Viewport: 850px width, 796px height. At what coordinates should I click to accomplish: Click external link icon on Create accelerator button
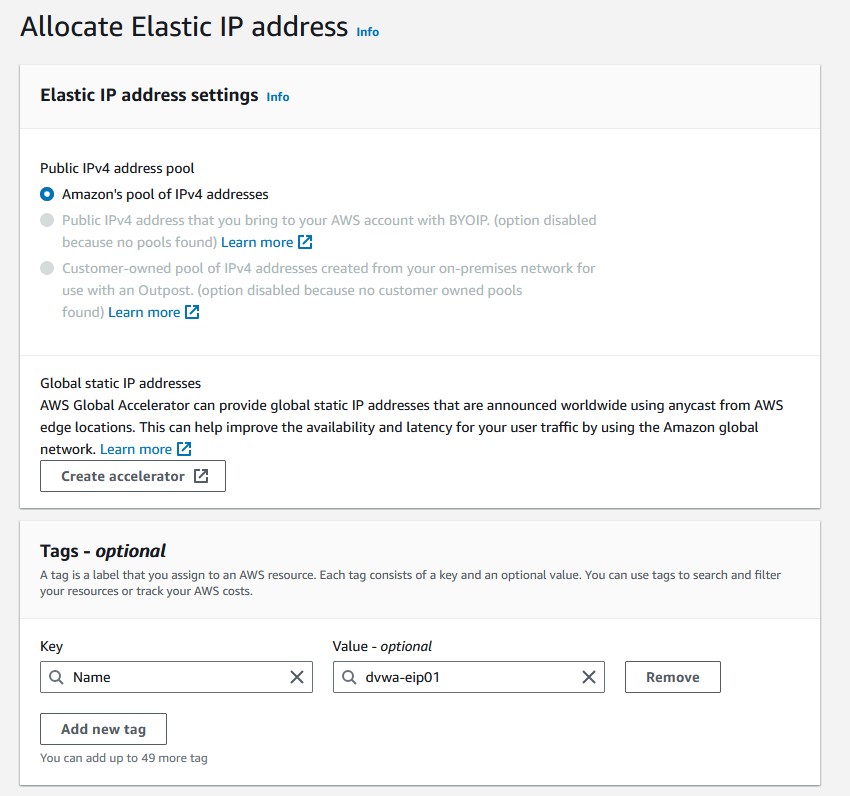point(201,476)
